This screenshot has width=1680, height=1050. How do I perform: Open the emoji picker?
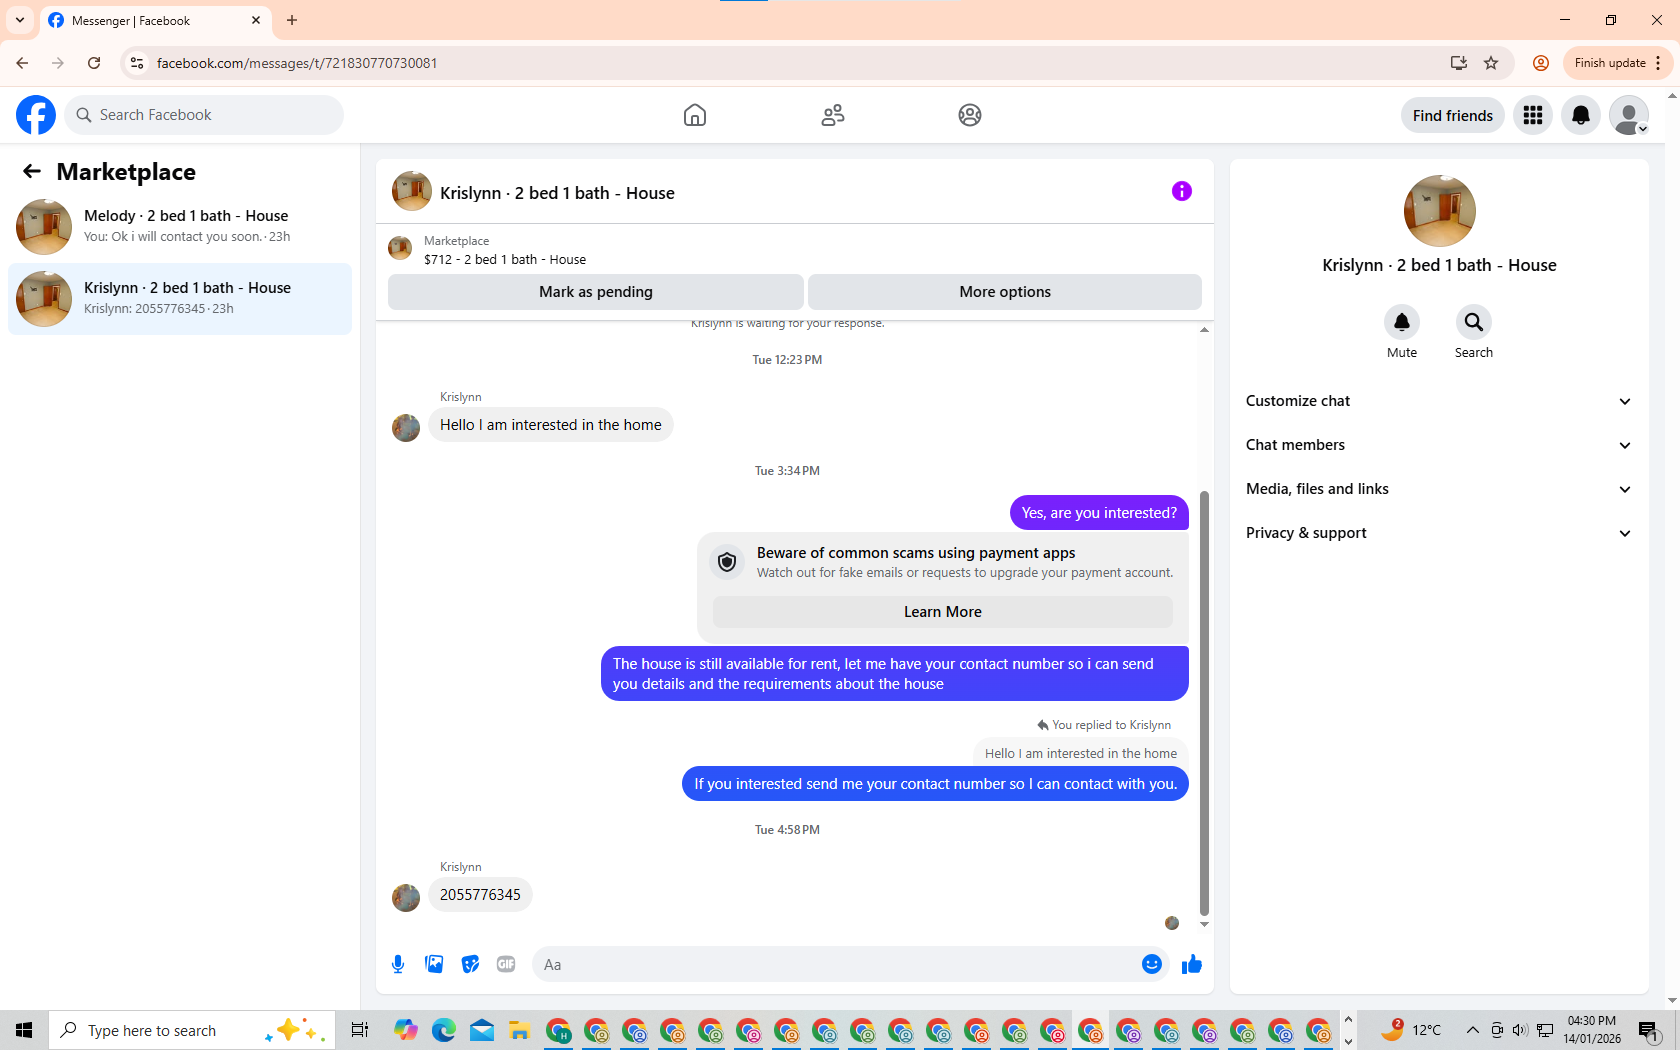coord(1152,964)
